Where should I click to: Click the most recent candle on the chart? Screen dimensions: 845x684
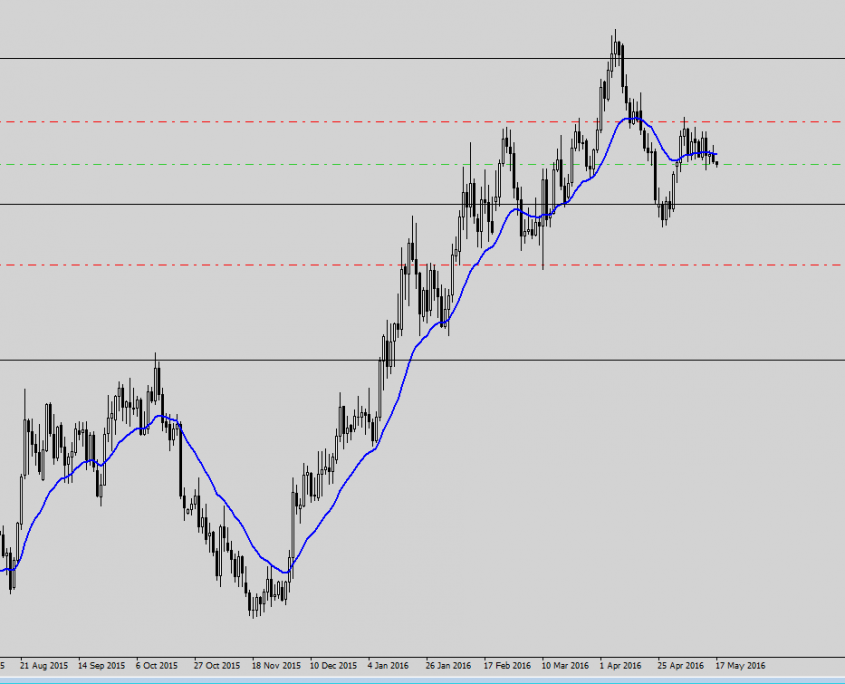tap(717, 163)
